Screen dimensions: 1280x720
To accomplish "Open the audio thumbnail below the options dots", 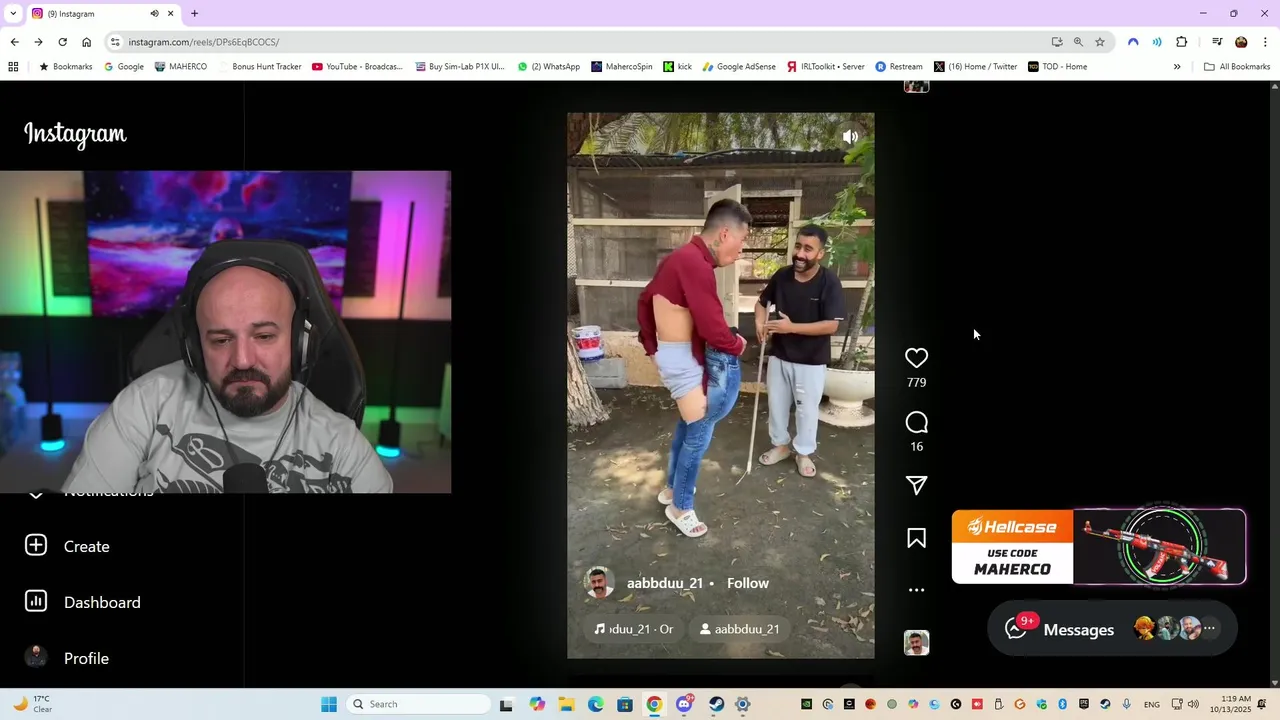I will (x=916, y=643).
